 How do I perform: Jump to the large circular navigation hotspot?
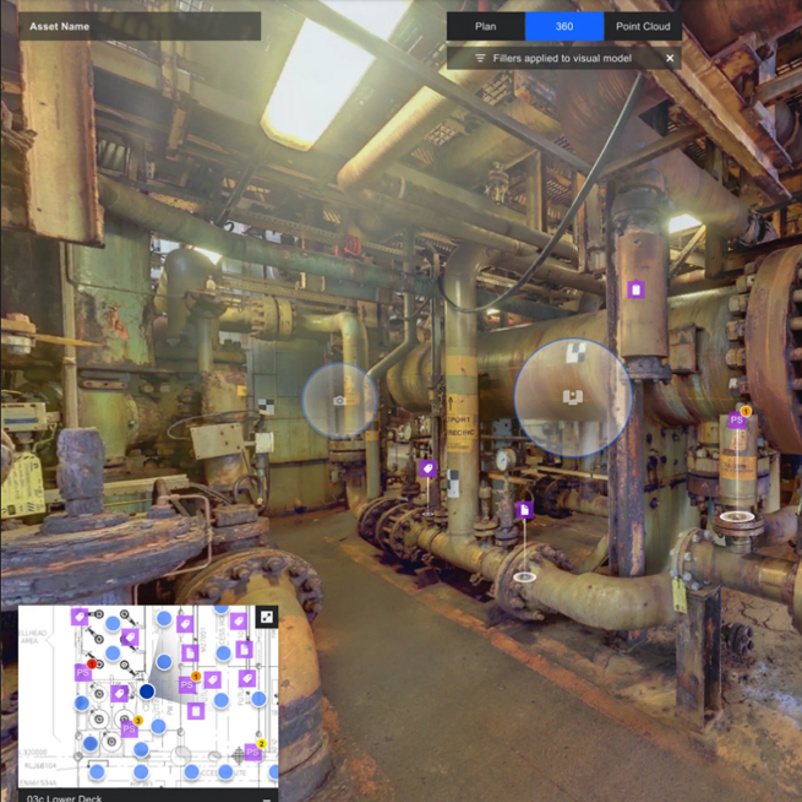click(572, 397)
